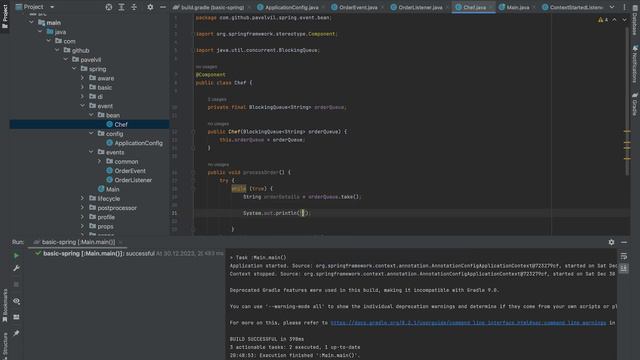Click the layout icon in Run toolbar
Viewport: 640px width, 360px height.
(x=16, y=317)
